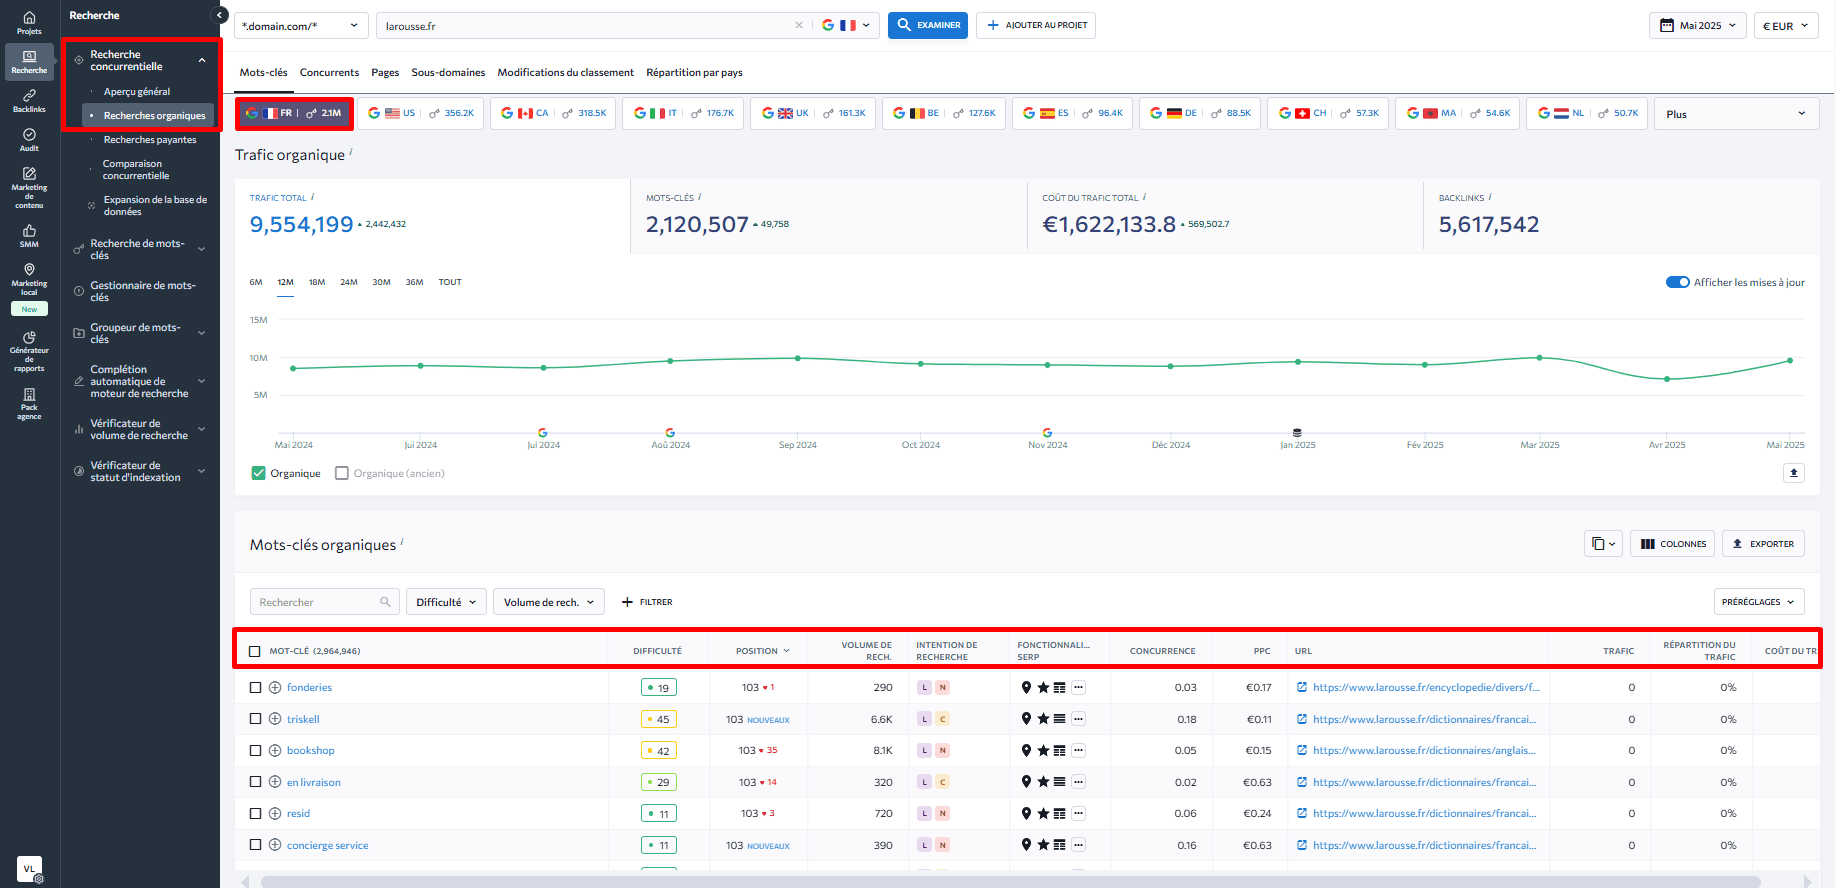Click Google update marker at Aoû 2024
The width and height of the screenshot is (1835, 888).
pos(670,433)
